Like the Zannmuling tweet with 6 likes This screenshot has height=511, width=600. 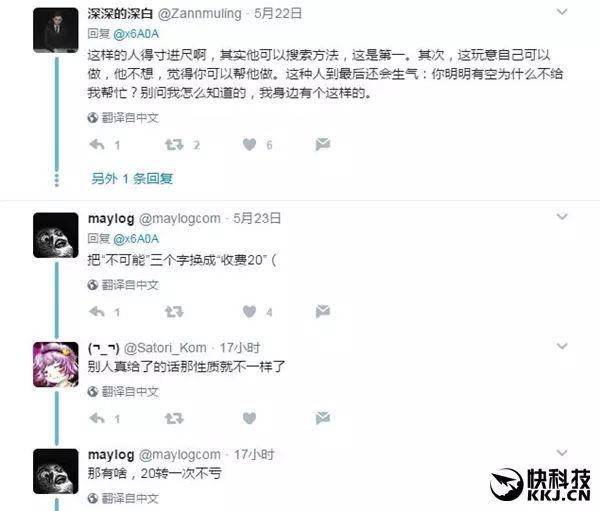click(x=249, y=145)
